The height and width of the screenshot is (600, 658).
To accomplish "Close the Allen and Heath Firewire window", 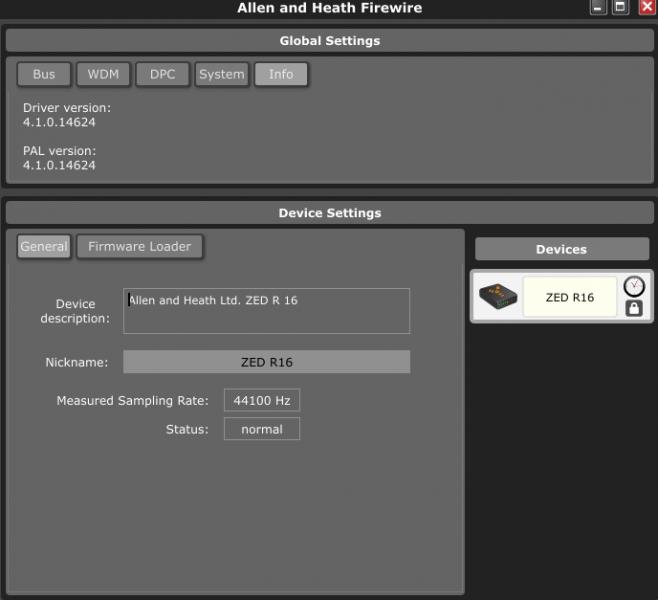I will pyautogui.click(x=647, y=7).
